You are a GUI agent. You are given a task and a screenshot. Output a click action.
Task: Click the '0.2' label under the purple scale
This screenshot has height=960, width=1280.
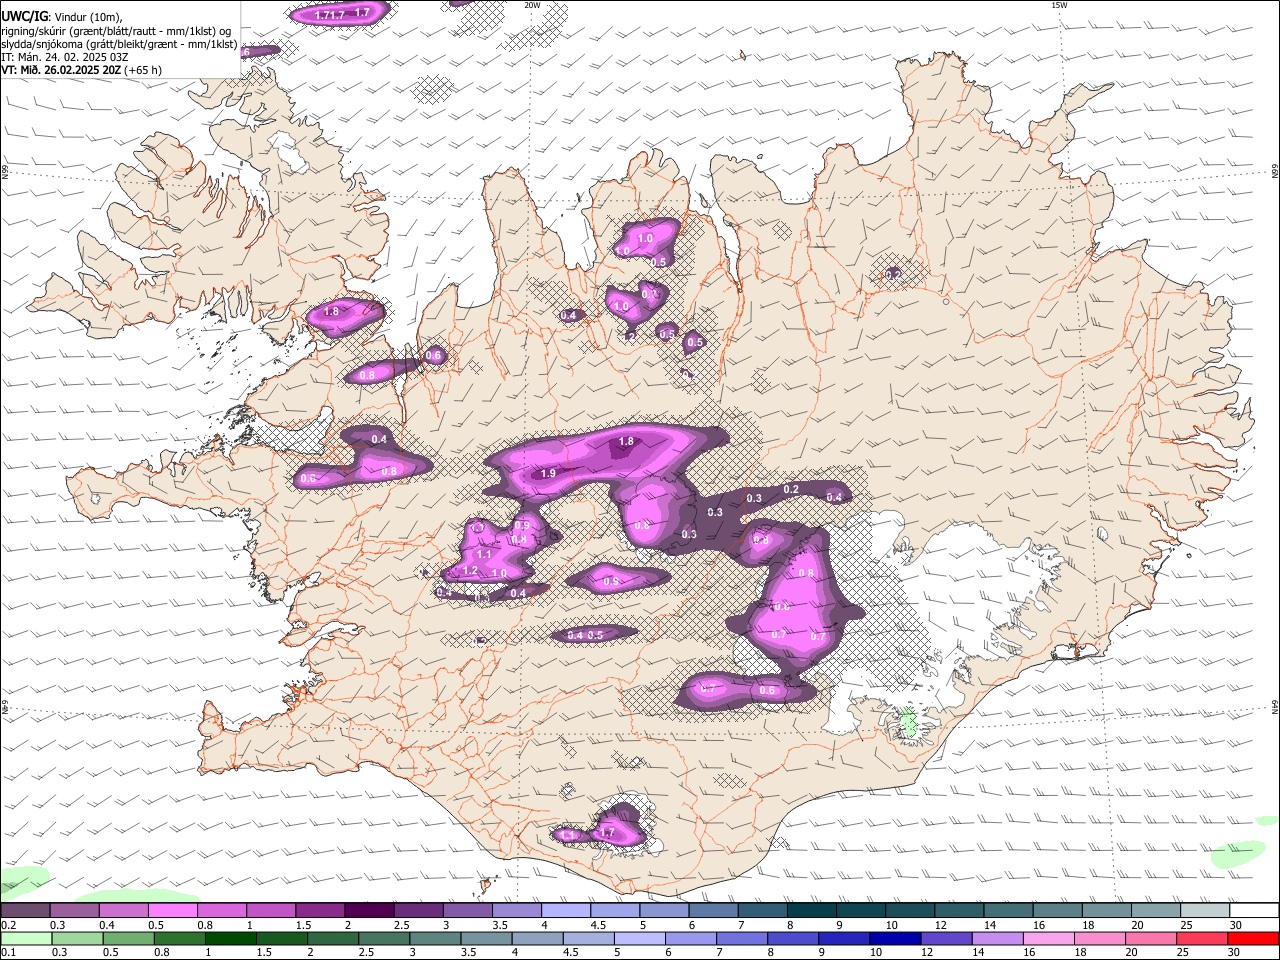point(8,925)
